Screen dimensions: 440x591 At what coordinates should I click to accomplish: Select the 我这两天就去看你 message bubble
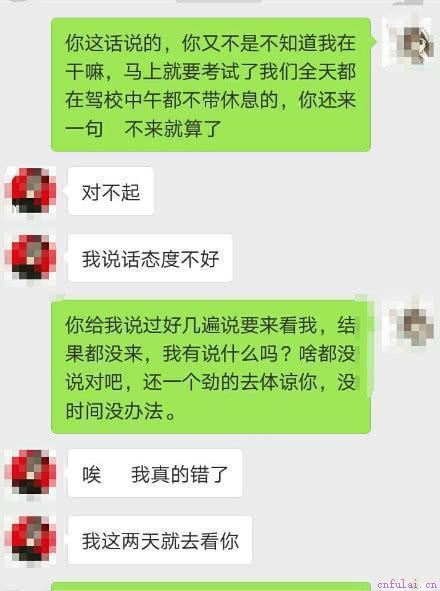160,540
